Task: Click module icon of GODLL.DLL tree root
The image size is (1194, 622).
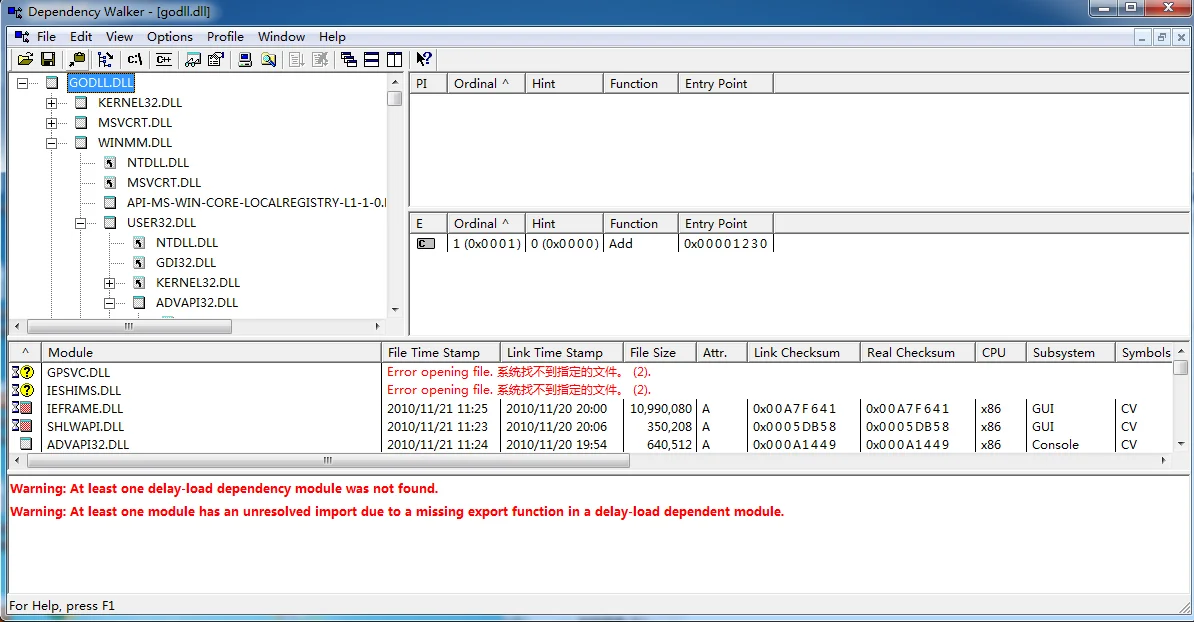Action: pos(52,82)
